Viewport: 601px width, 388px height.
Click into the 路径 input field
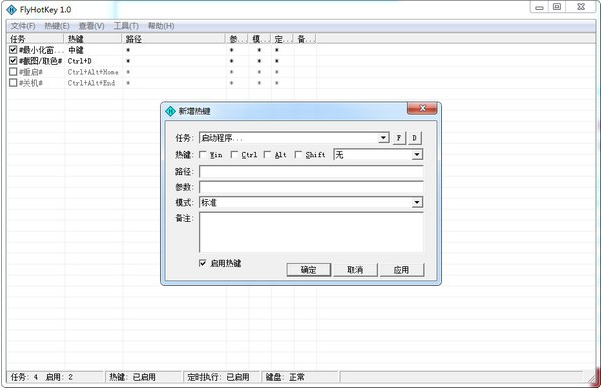coord(311,171)
